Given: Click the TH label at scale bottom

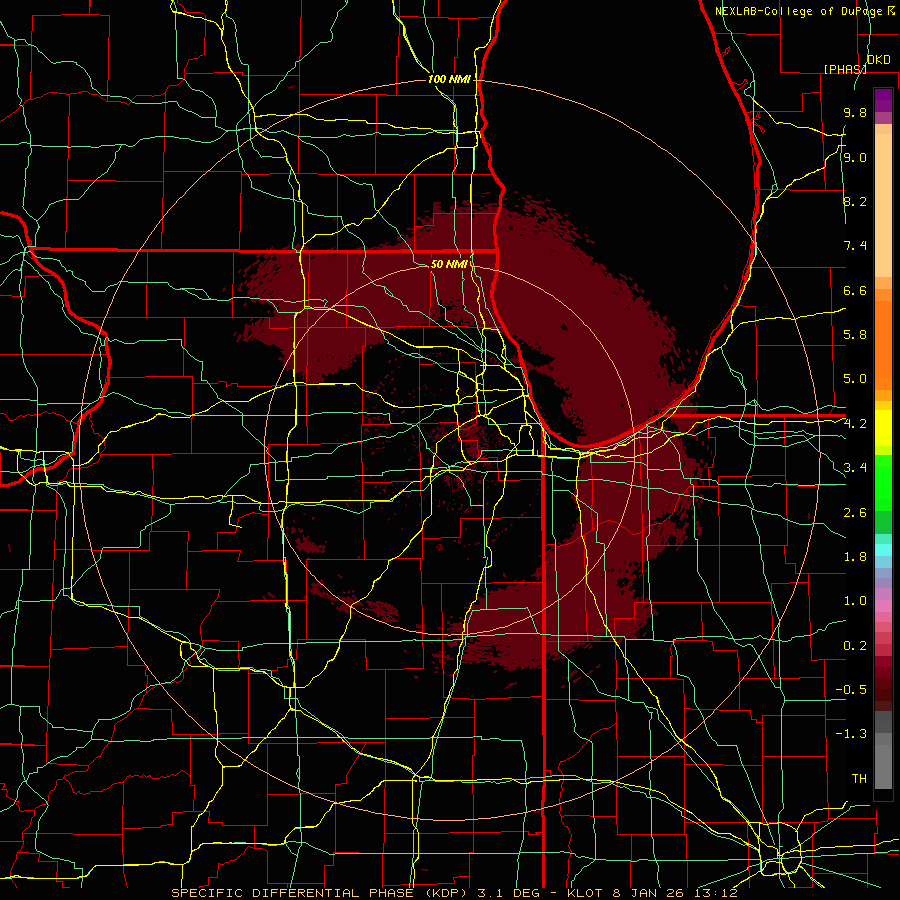Looking at the screenshot, I should coord(859,779).
